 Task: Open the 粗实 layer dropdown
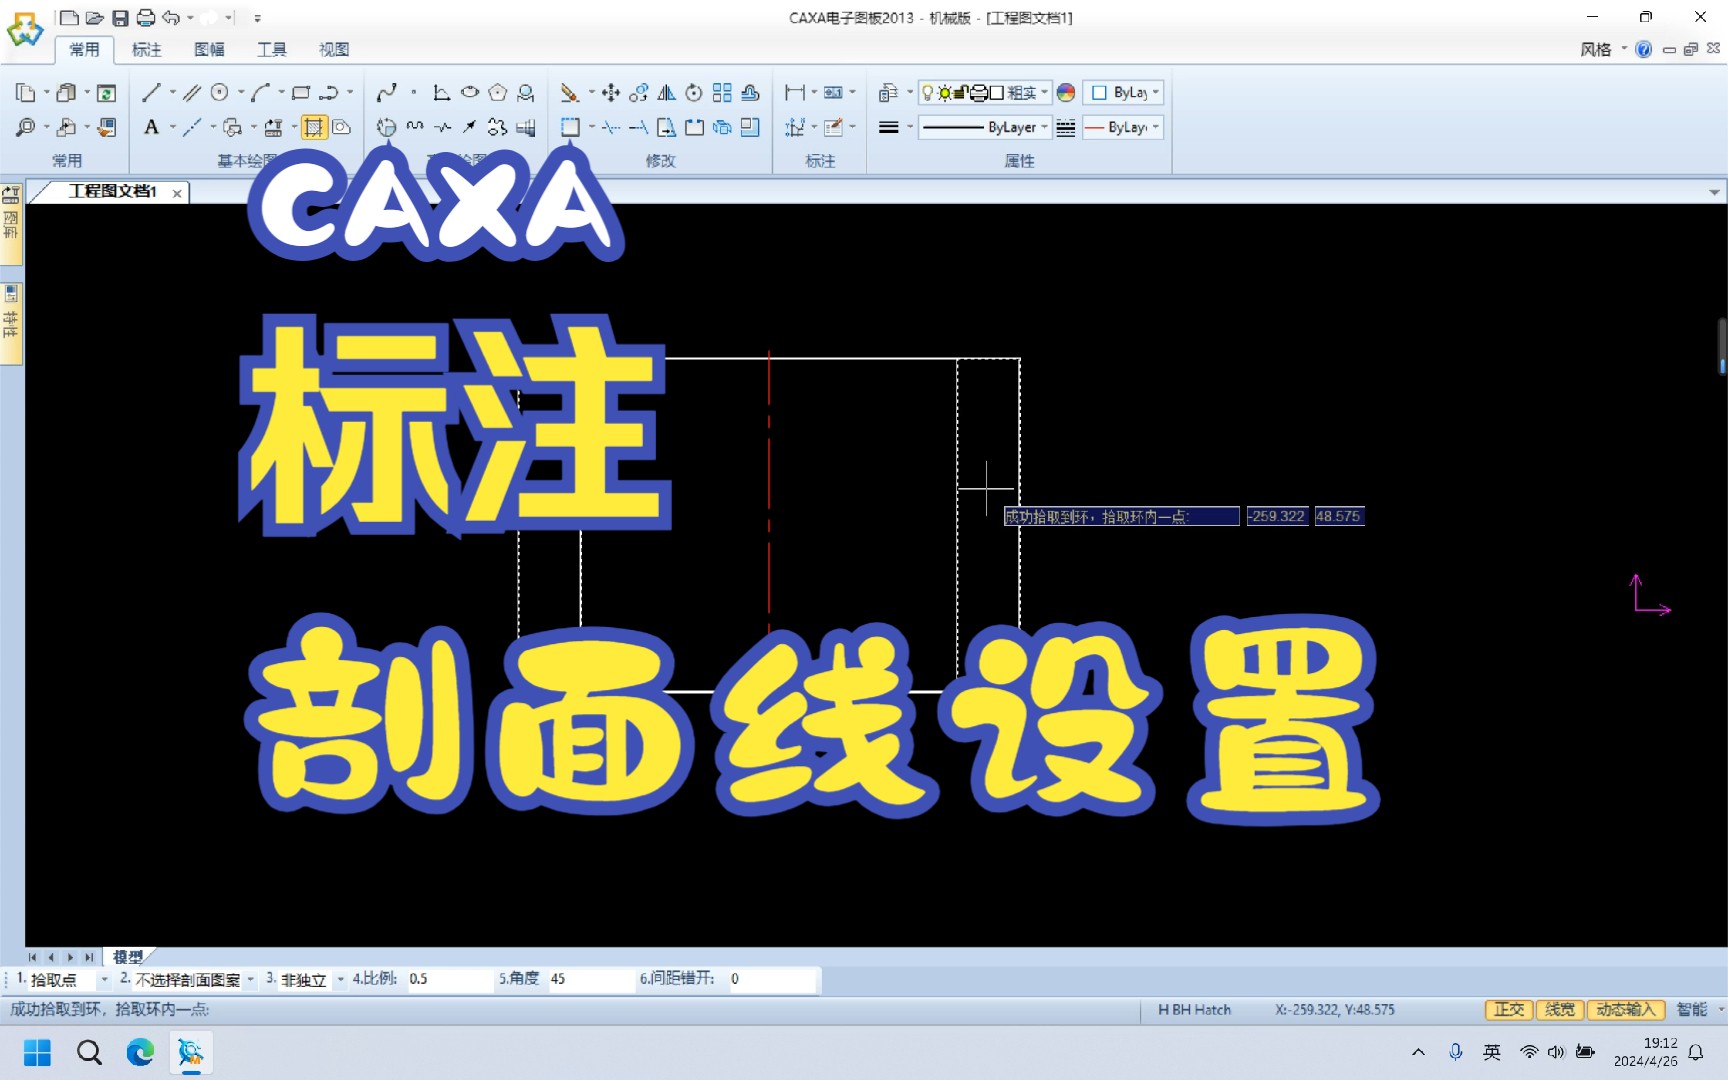click(x=1045, y=93)
